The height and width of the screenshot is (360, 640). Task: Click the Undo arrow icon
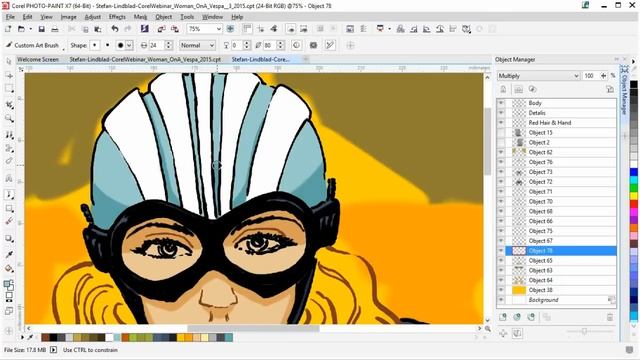(115, 29)
